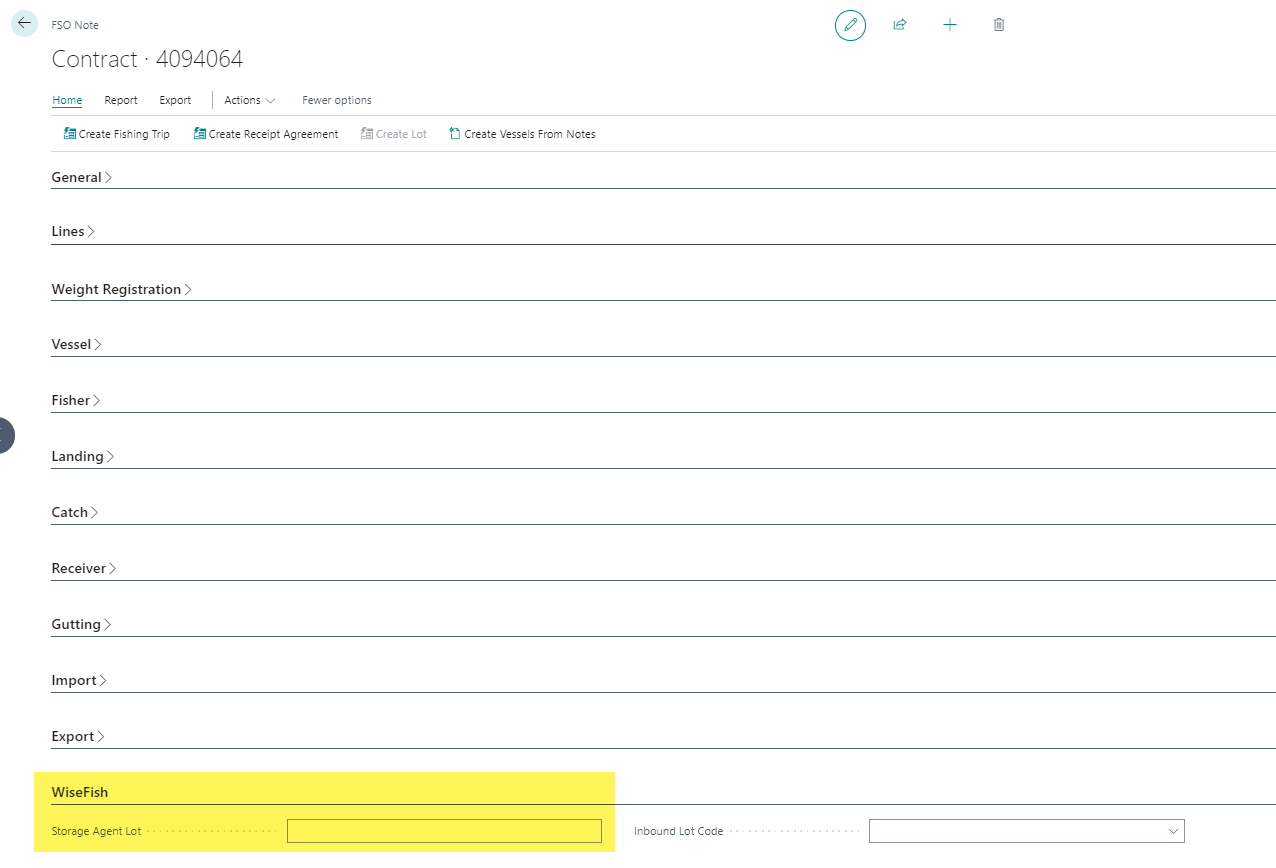Image resolution: width=1276 pixels, height=868 pixels.
Task: Click the pencil edit icon
Action: click(x=850, y=25)
